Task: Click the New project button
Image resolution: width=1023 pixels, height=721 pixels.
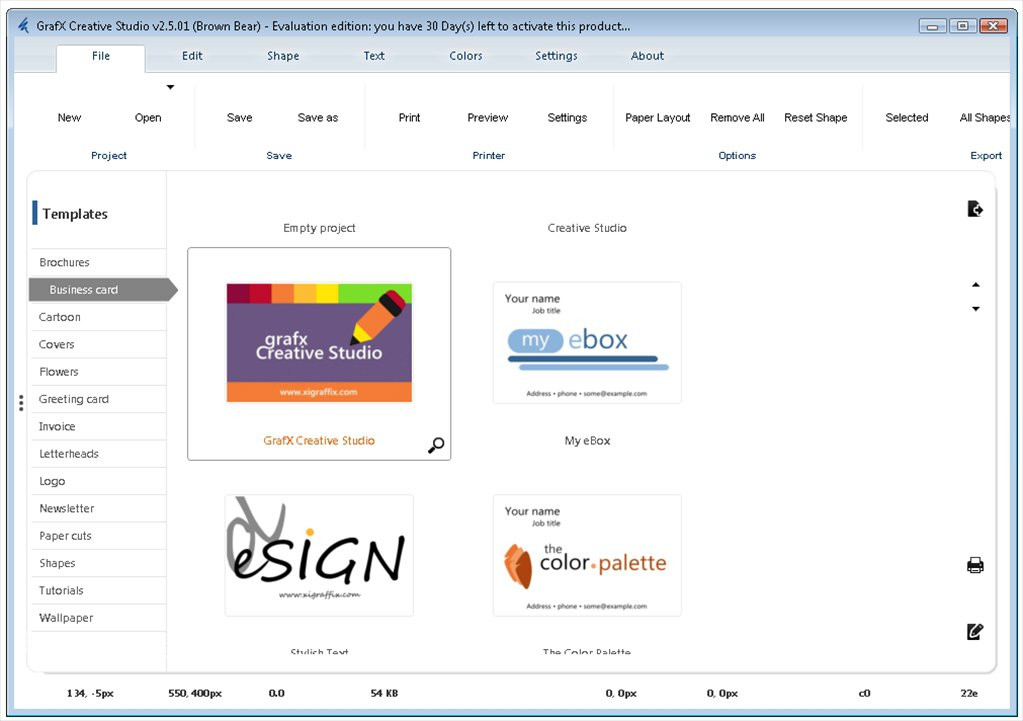Action: click(x=69, y=117)
